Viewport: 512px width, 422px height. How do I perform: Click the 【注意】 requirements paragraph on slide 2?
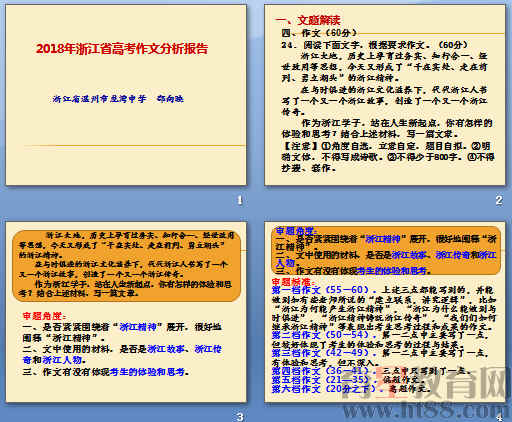pos(388,157)
